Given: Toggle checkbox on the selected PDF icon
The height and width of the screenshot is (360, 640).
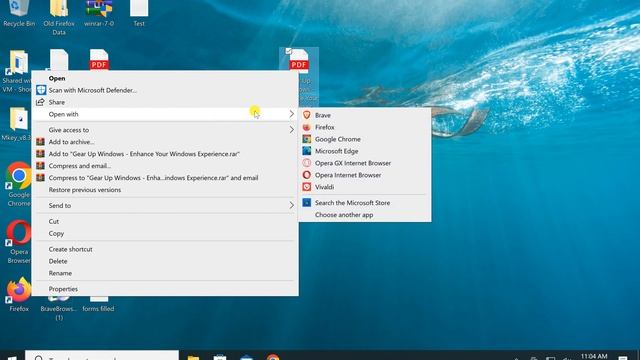Looking at the screenshot, I should [x=288, y=51].
